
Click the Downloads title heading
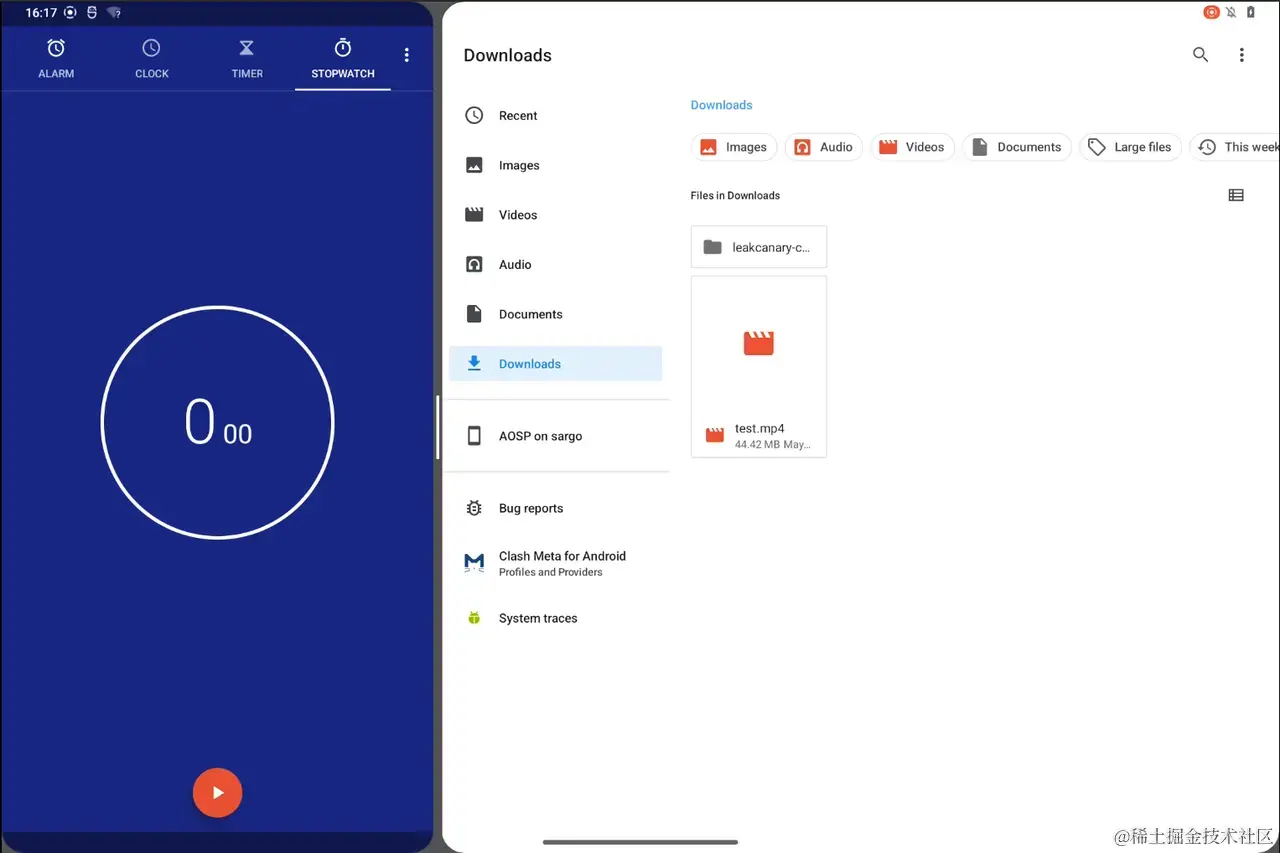(508, 55)
